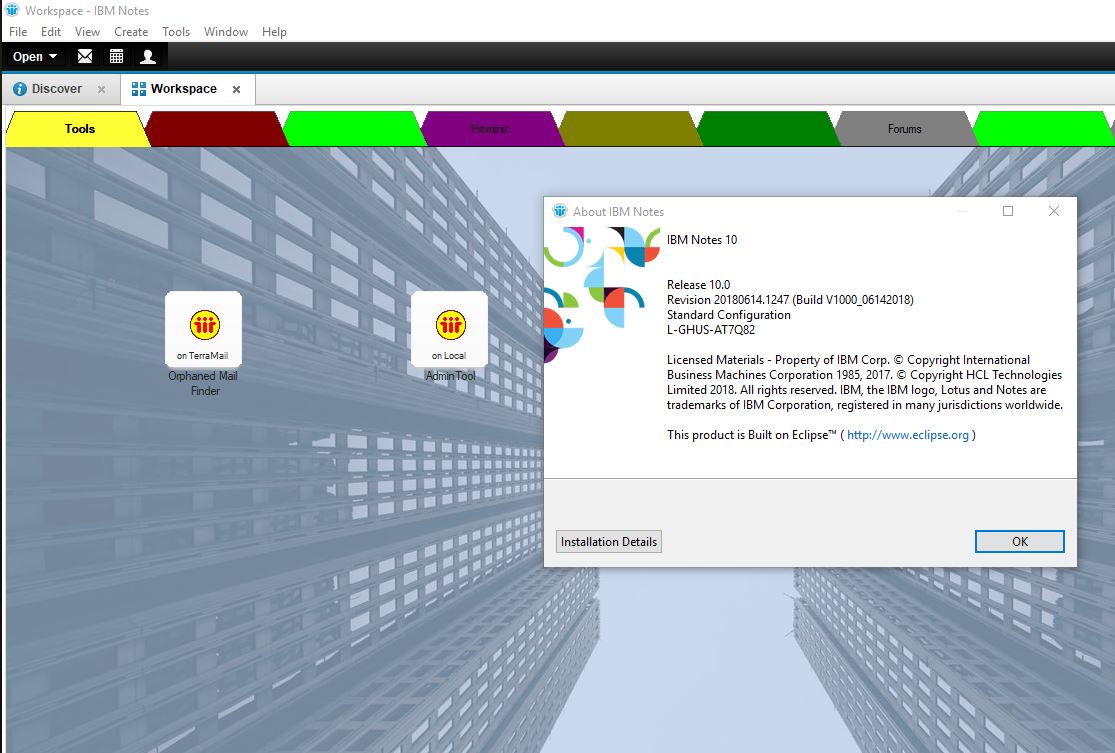1115x753 pixels.
Task: Select the gray Forums workspace page tab
Action: click(905, 129)
